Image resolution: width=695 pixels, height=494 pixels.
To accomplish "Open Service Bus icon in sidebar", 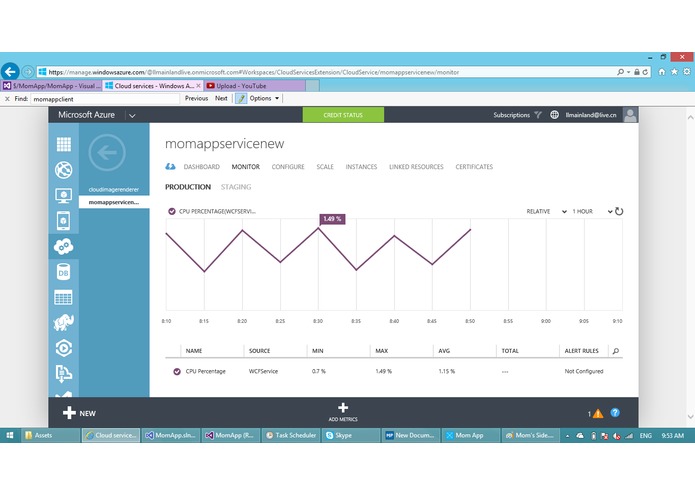I will point(63,373).
